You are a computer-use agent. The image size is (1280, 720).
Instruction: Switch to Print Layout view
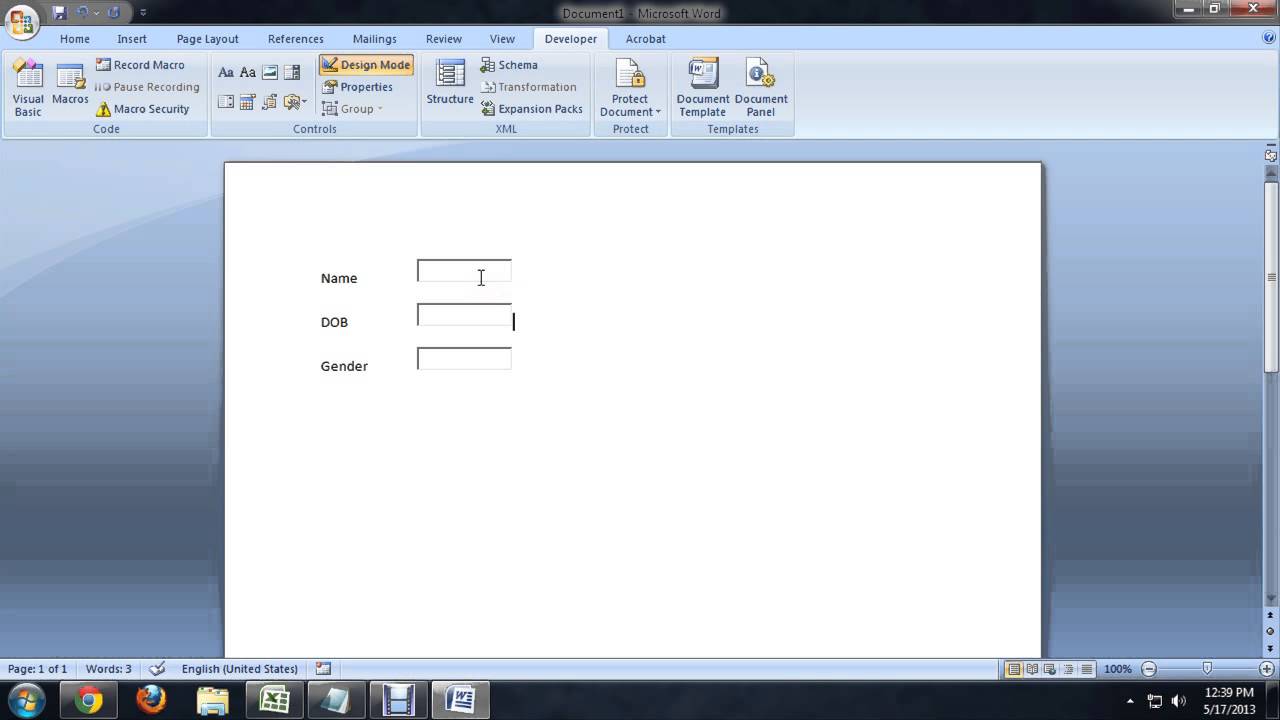point(1015,669)
